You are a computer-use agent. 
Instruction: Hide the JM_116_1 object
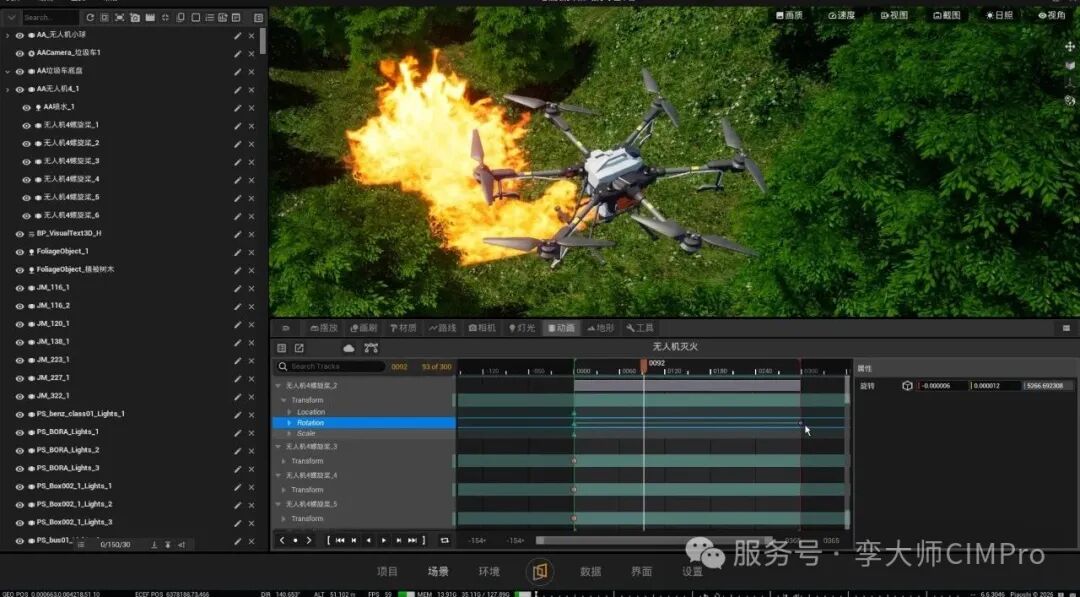[20, 288]
